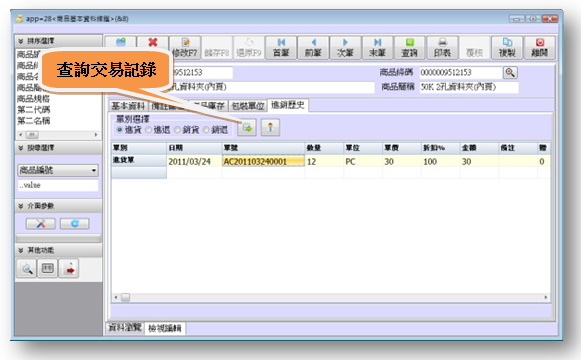Click the blue refresh icon button
This screenshot has height=360, width=581.
74,223
